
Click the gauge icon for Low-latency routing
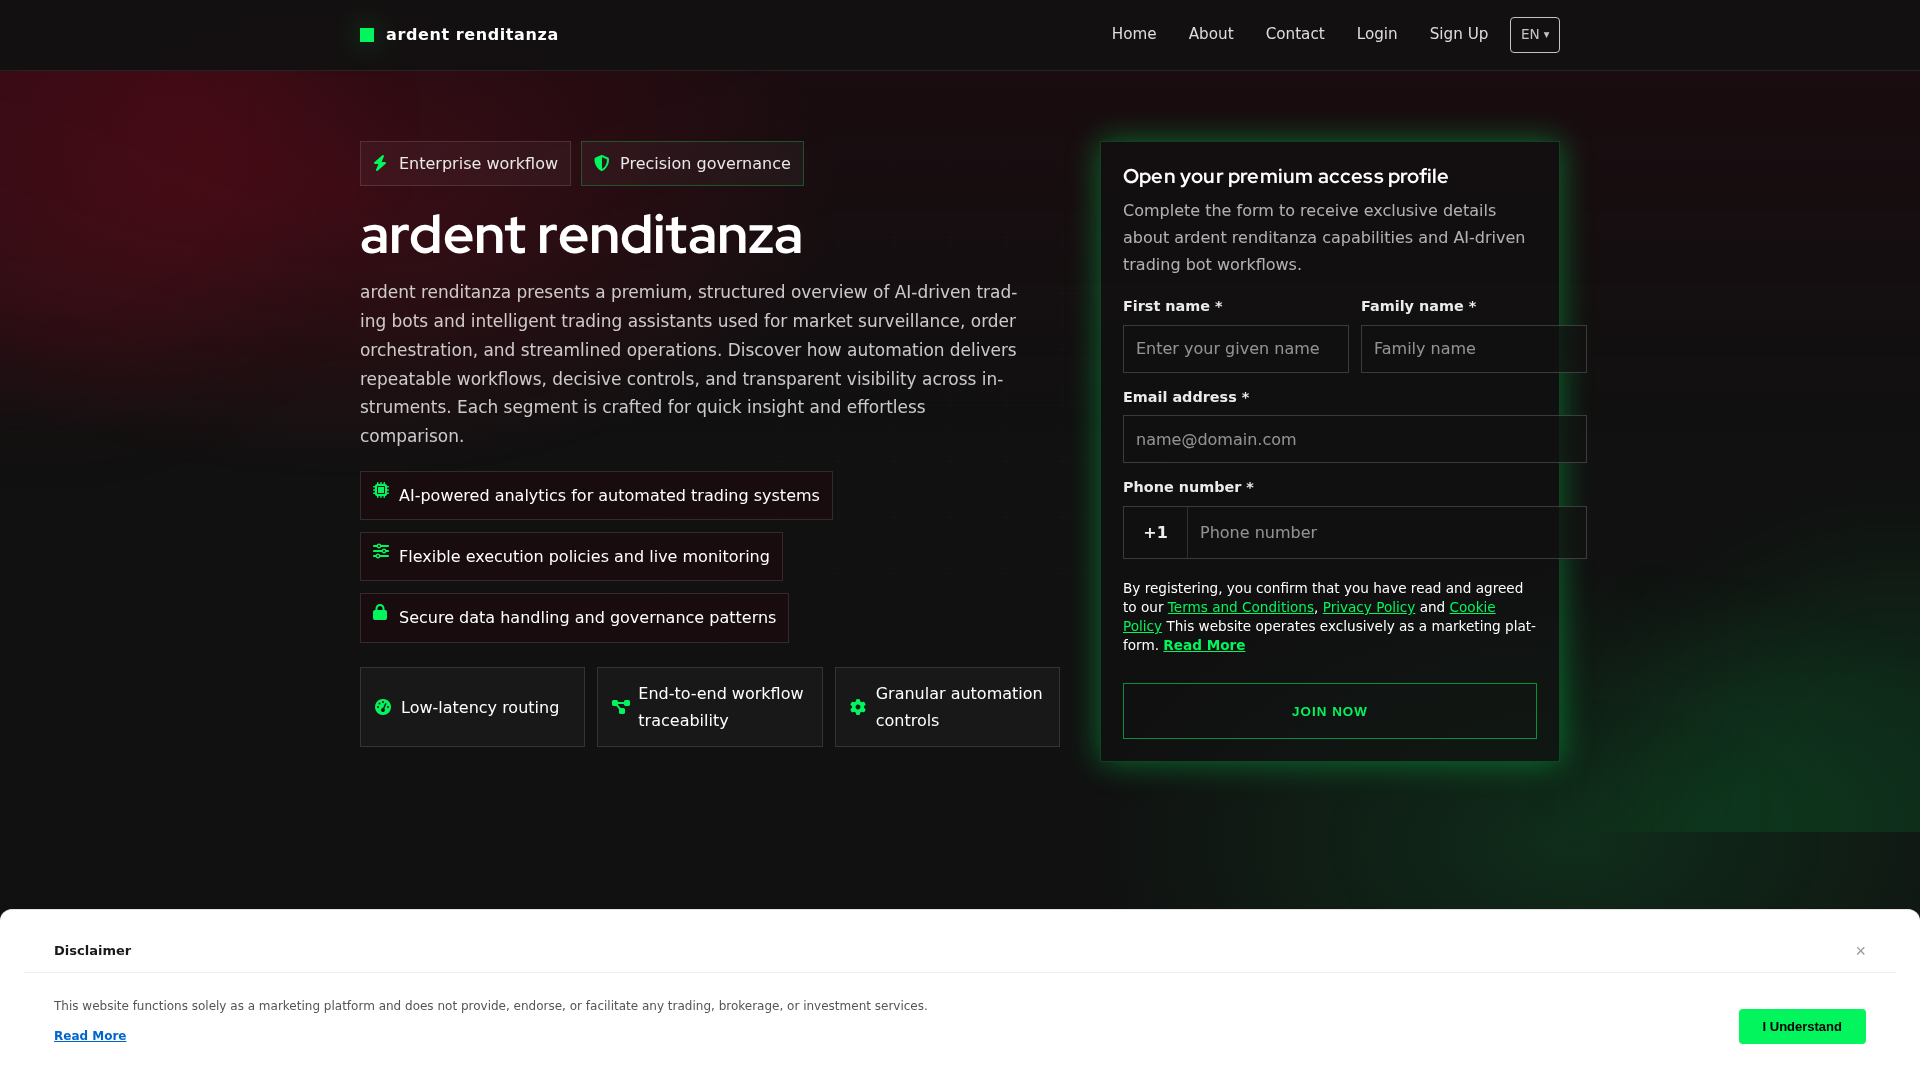point(383,707)
